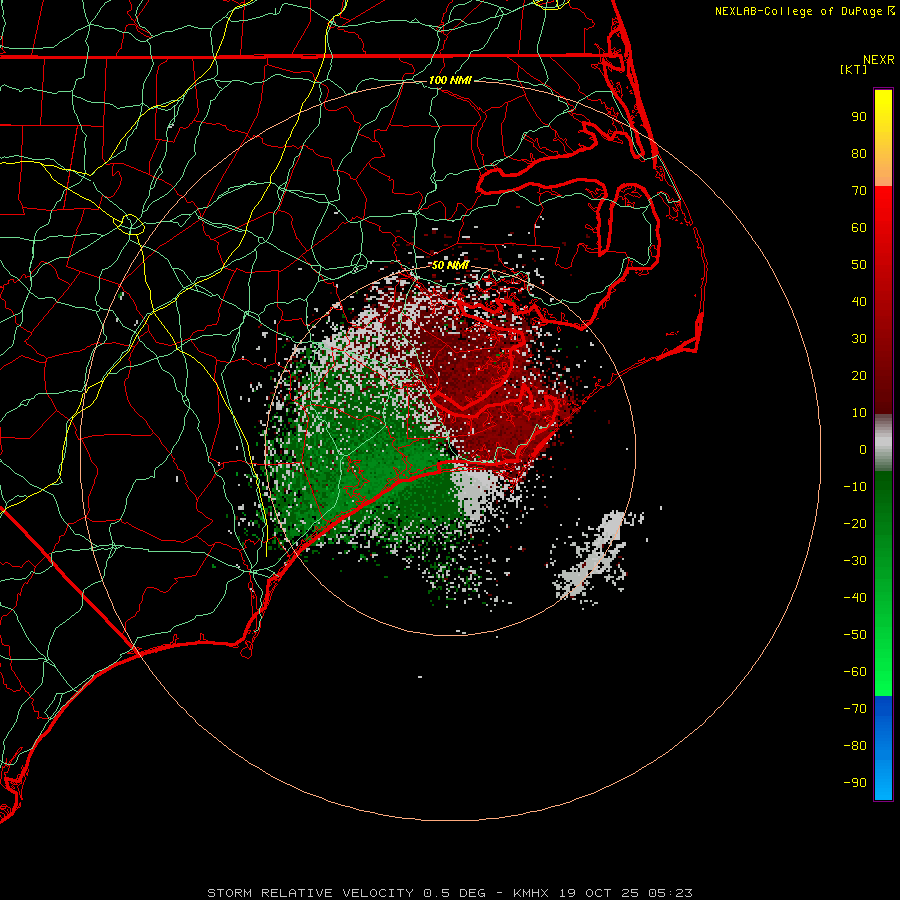This screenshot has height=900, width=900.
Task: Select the 0 value on the velocity scale
Action: click(863, 449)
